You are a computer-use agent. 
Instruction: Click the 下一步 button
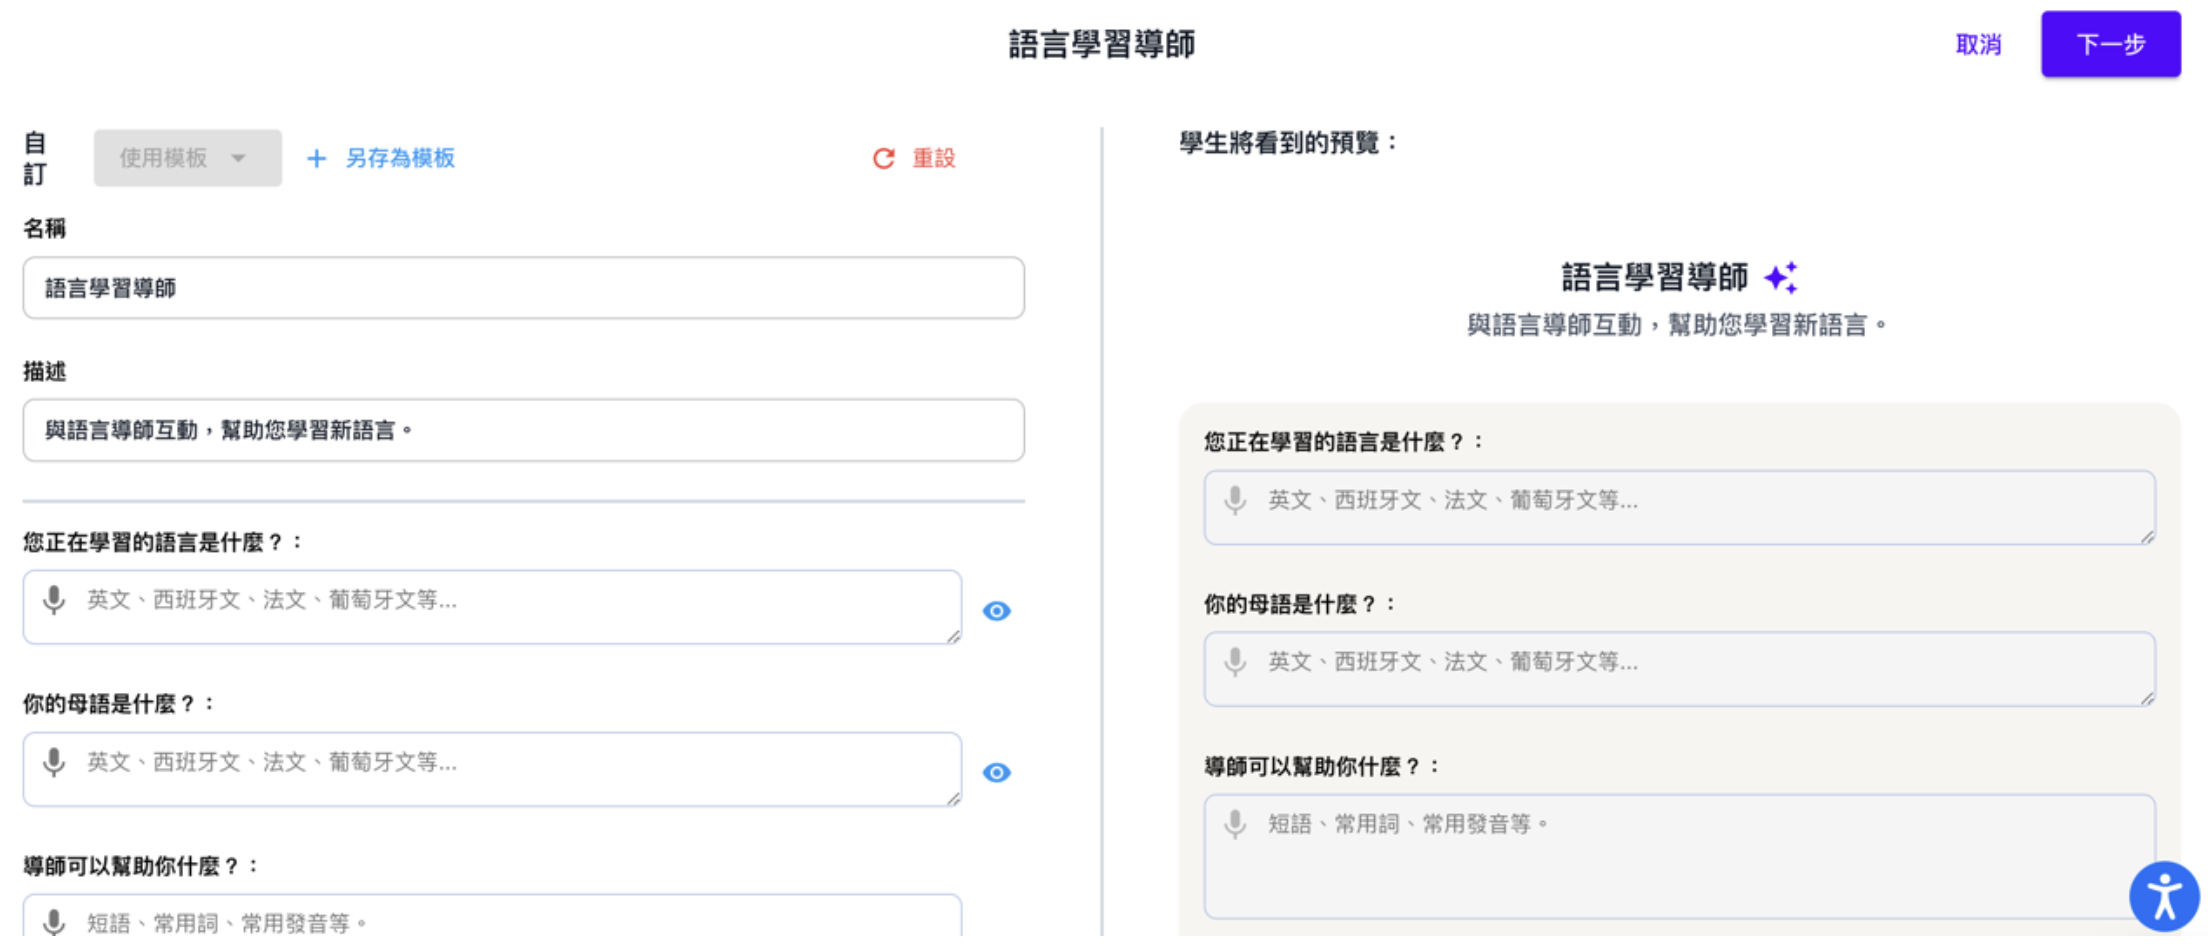2110,44
